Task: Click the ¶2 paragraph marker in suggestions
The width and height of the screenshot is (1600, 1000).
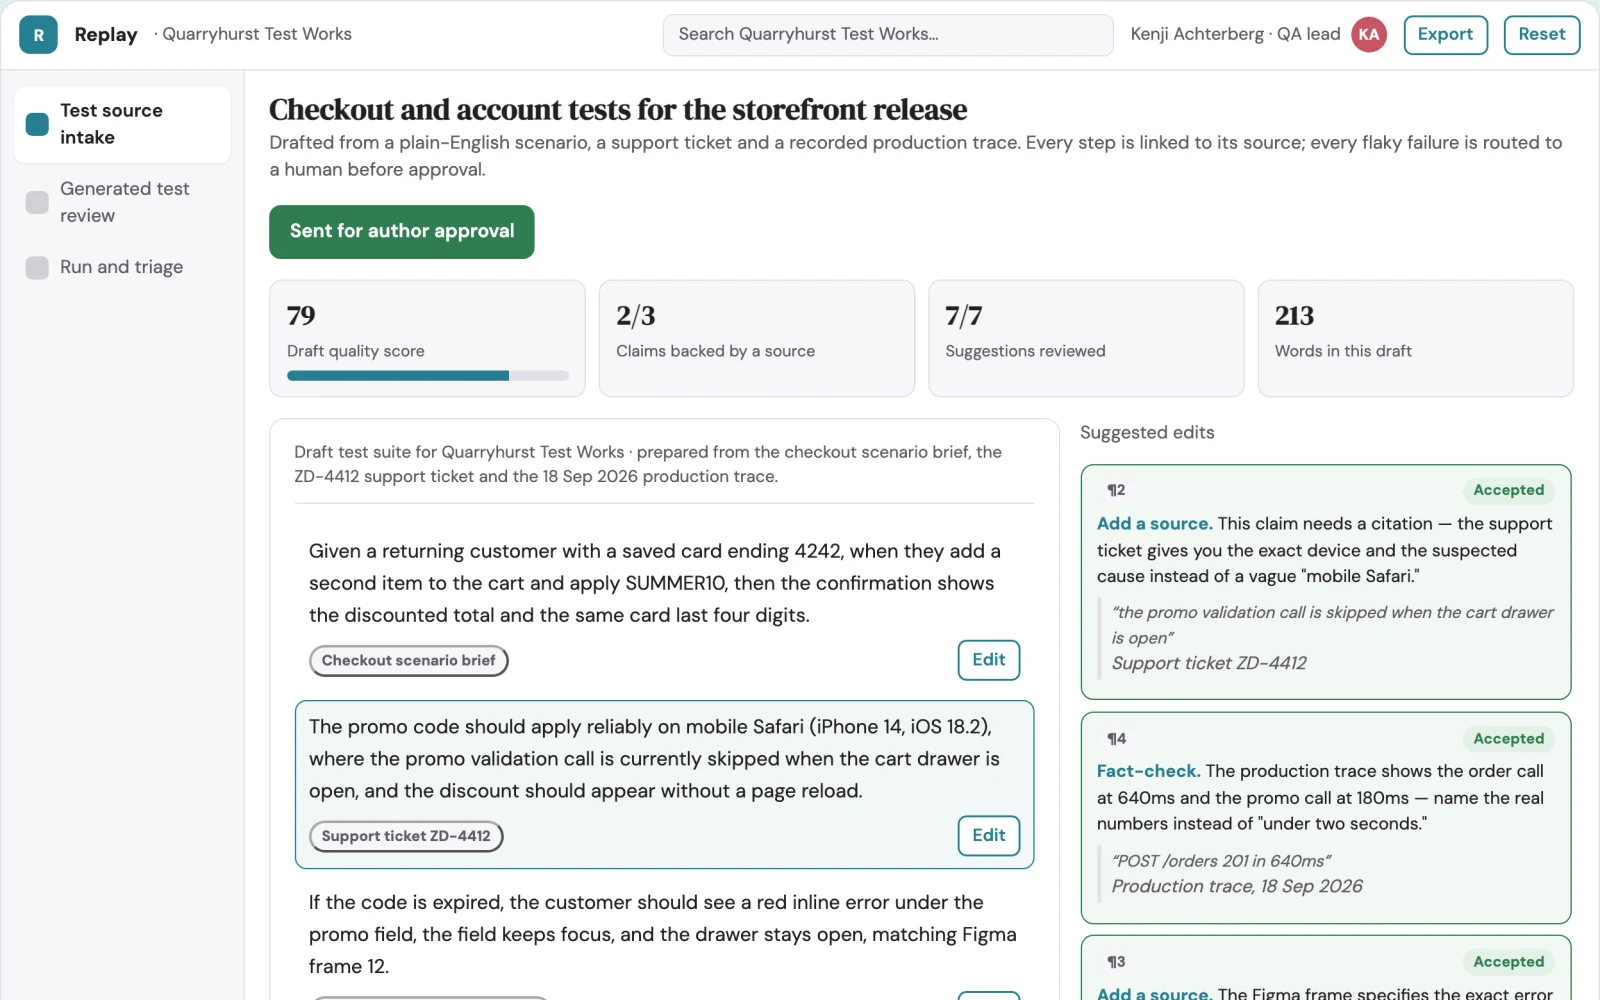Action: 1116,490
